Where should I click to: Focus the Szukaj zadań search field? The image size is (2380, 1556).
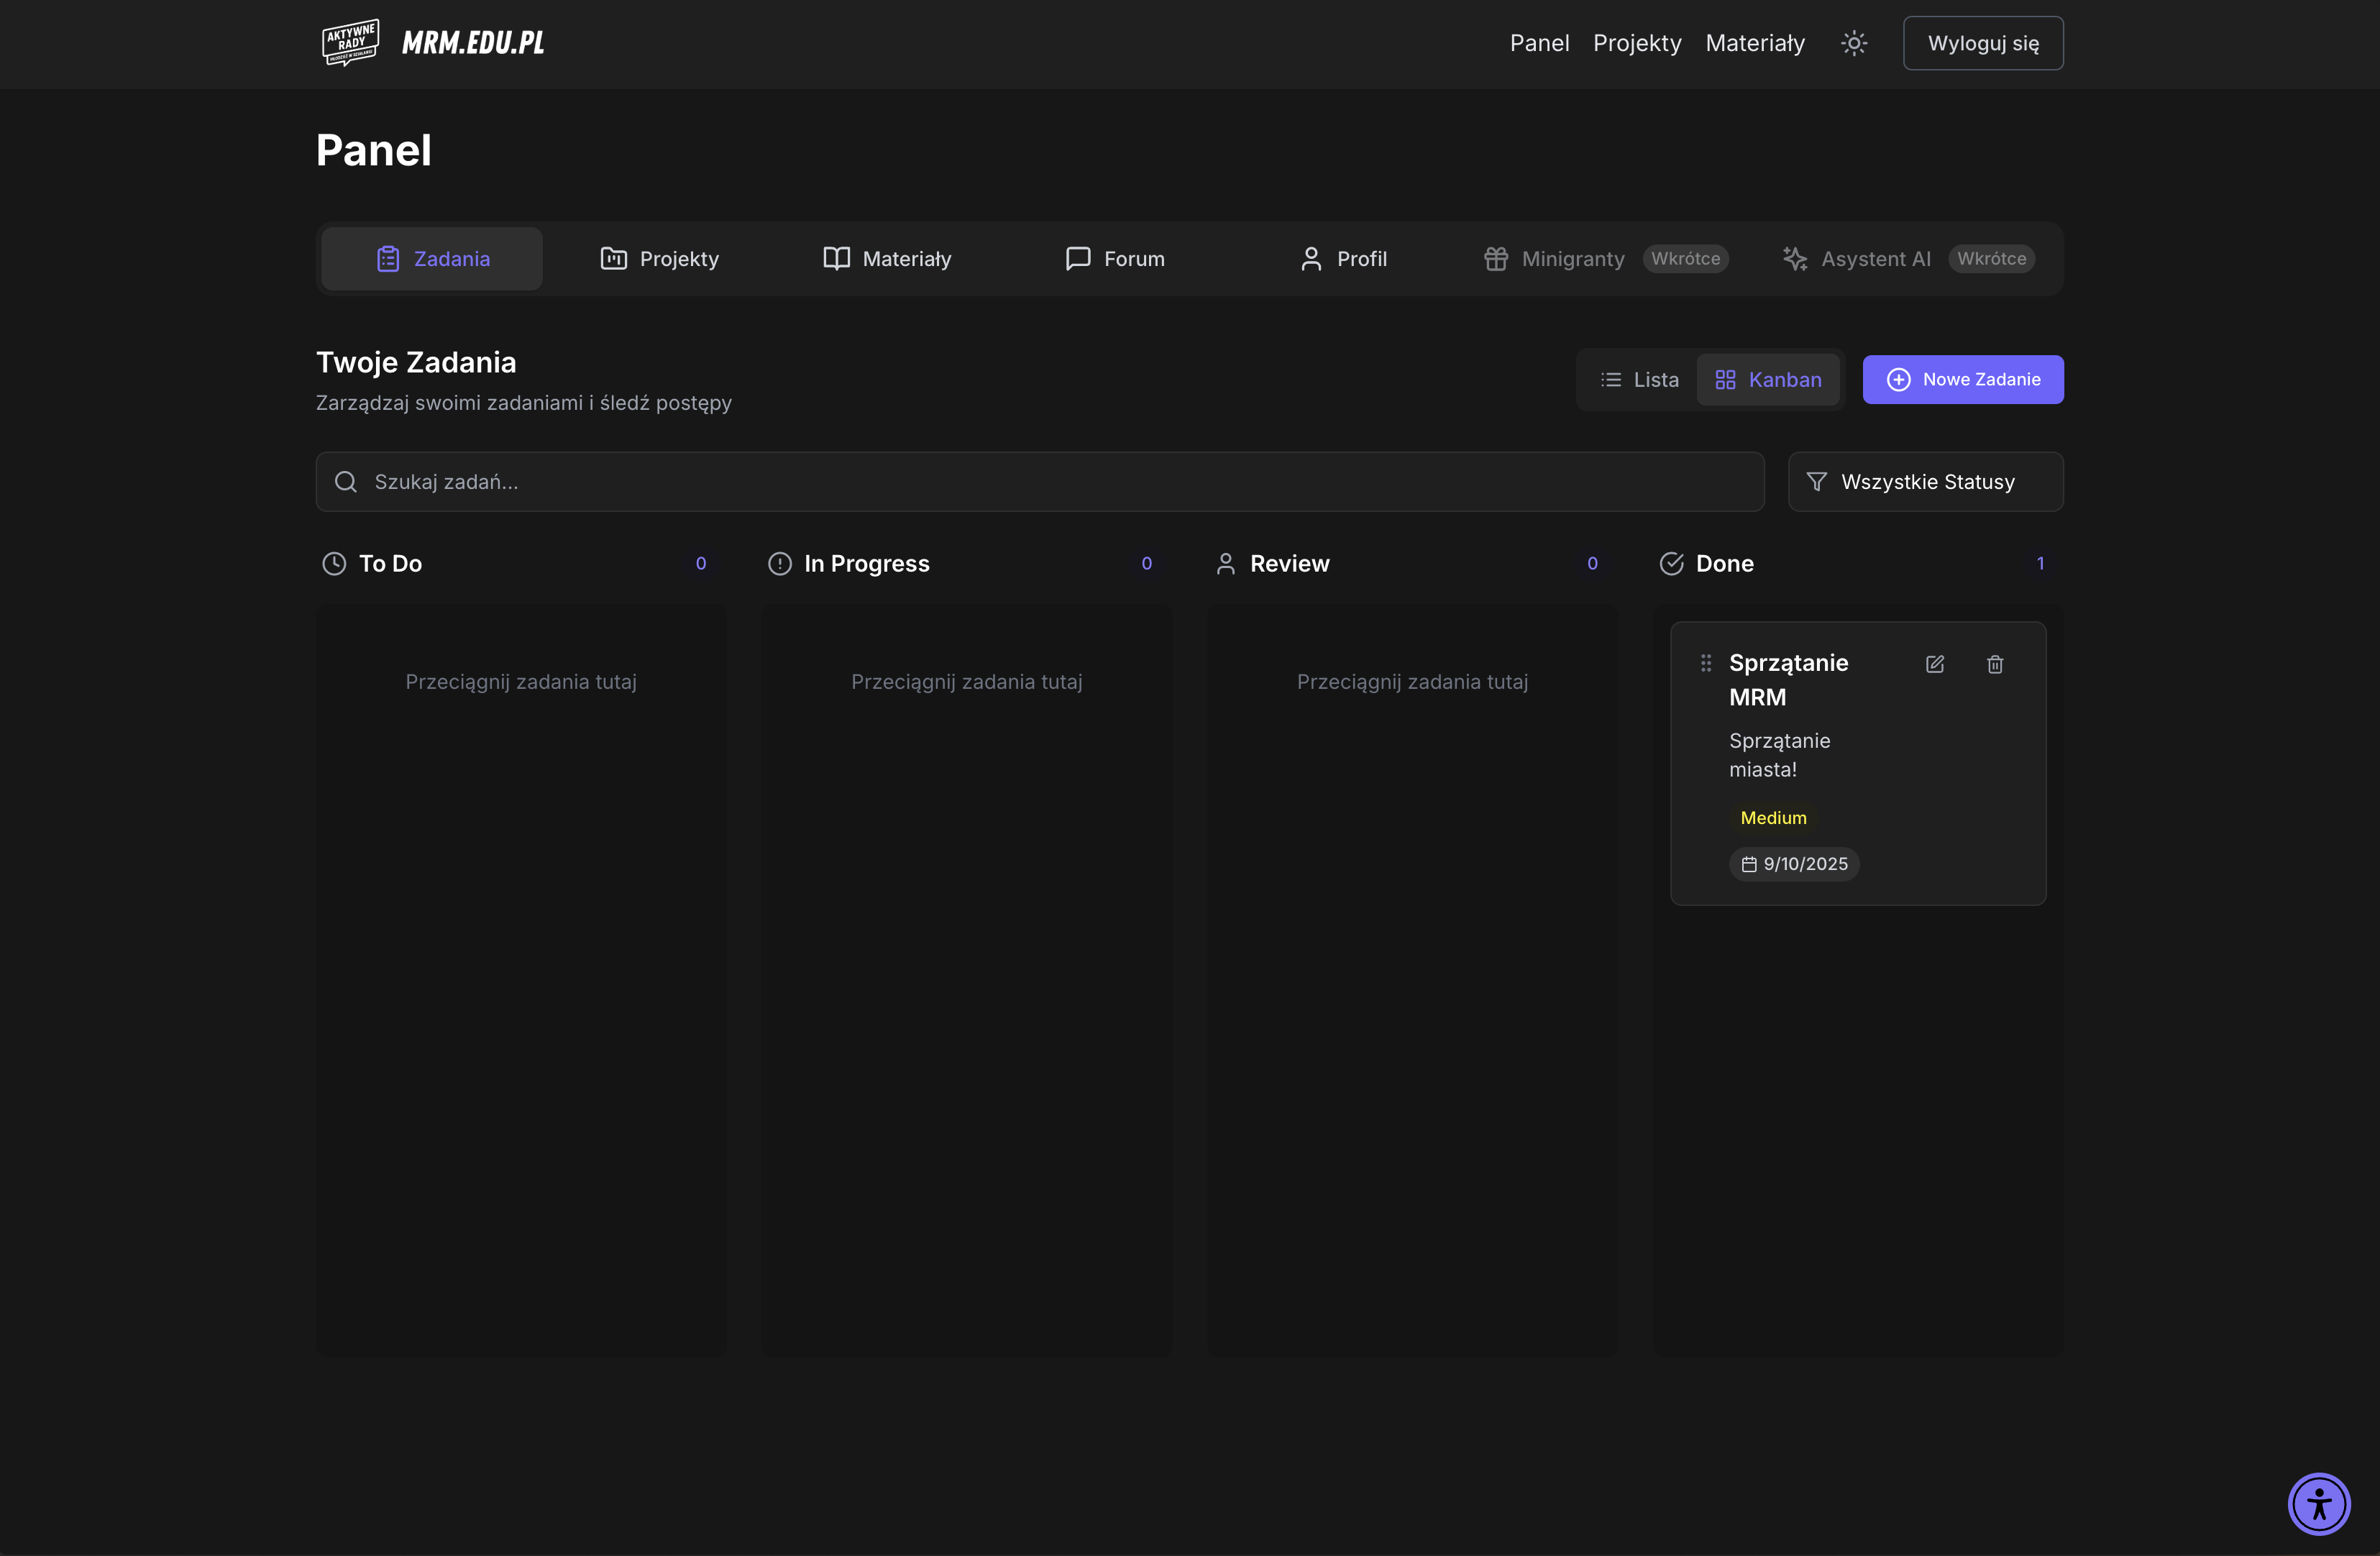coord(1040,482)
